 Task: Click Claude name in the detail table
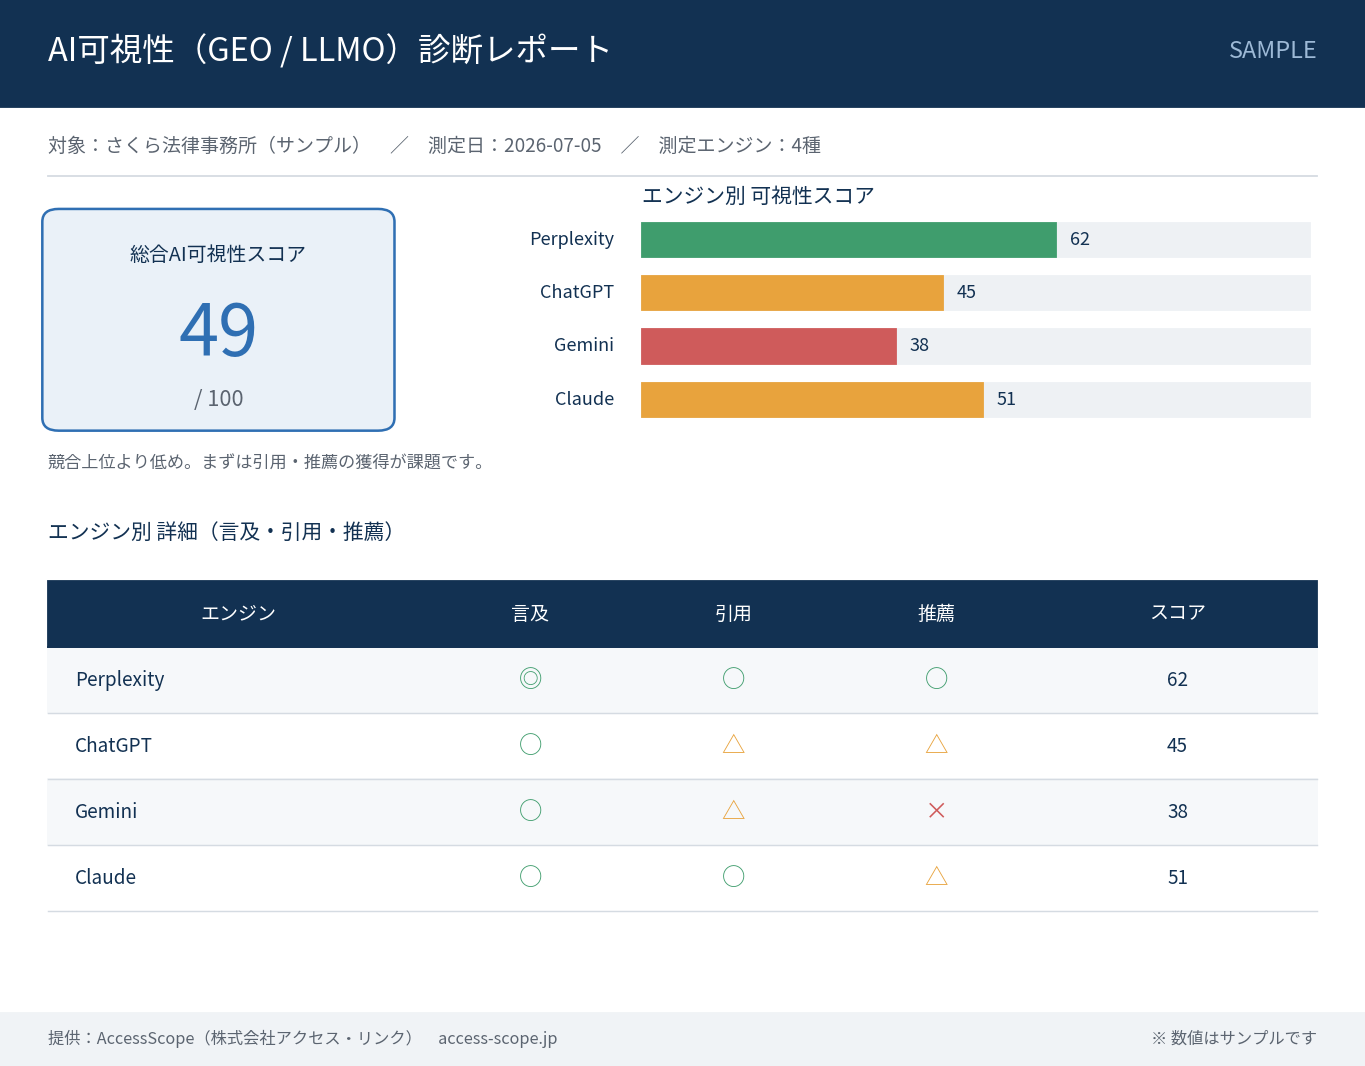(x=105, y=877)
